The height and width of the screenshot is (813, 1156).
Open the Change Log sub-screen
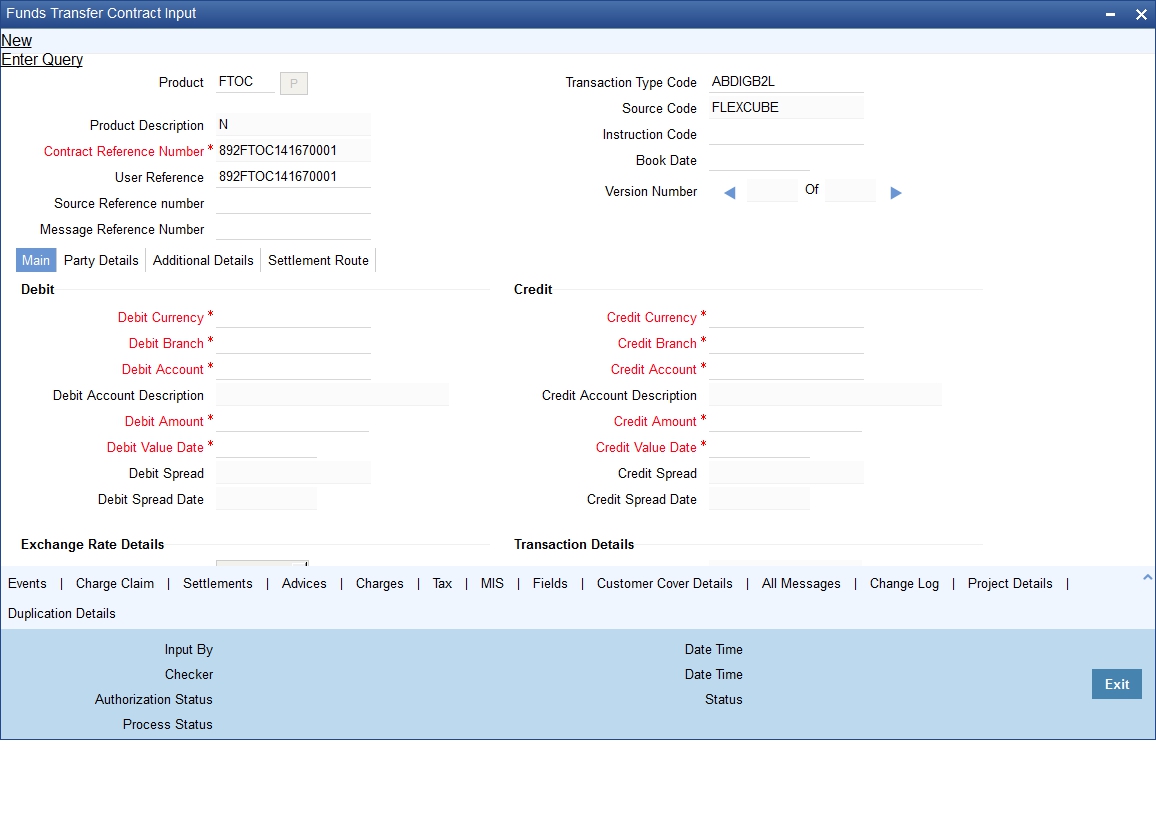click(x=904, y=584)
